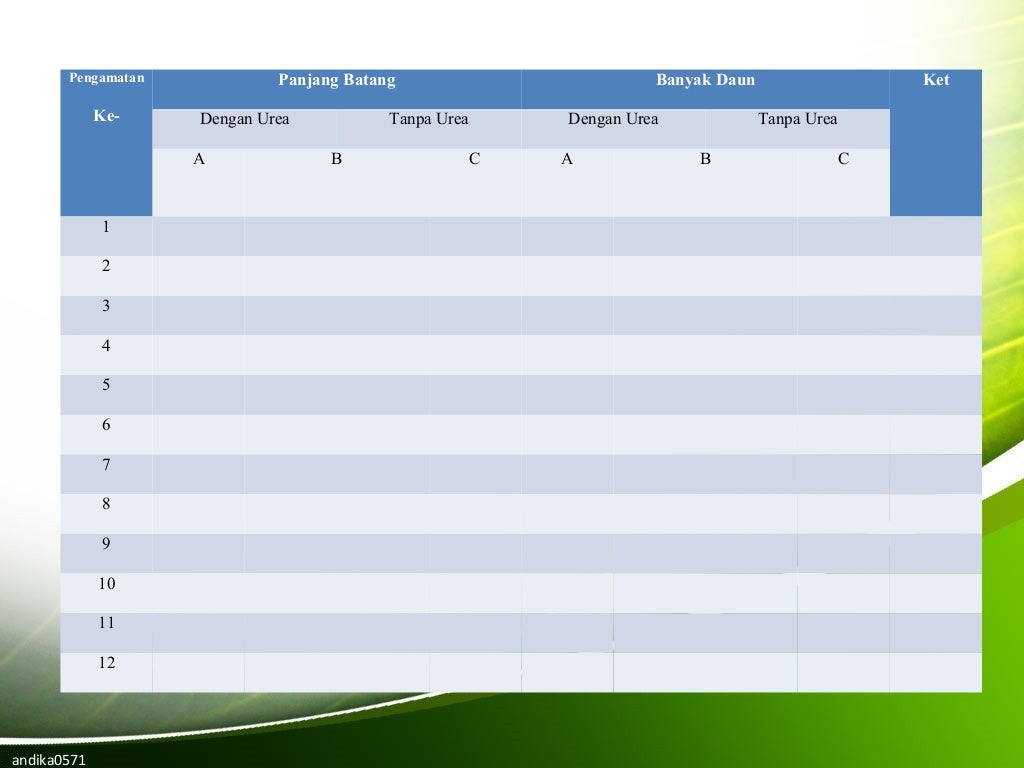This screenshot has height=768, width=1024.
Task: Select the "Ke-" header label
Action: pos(106,116)
